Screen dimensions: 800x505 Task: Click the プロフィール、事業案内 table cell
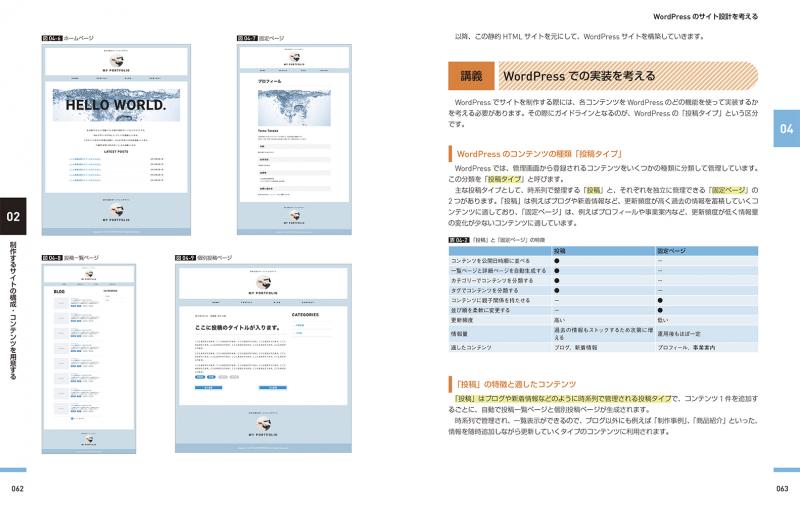click(686, 347)
